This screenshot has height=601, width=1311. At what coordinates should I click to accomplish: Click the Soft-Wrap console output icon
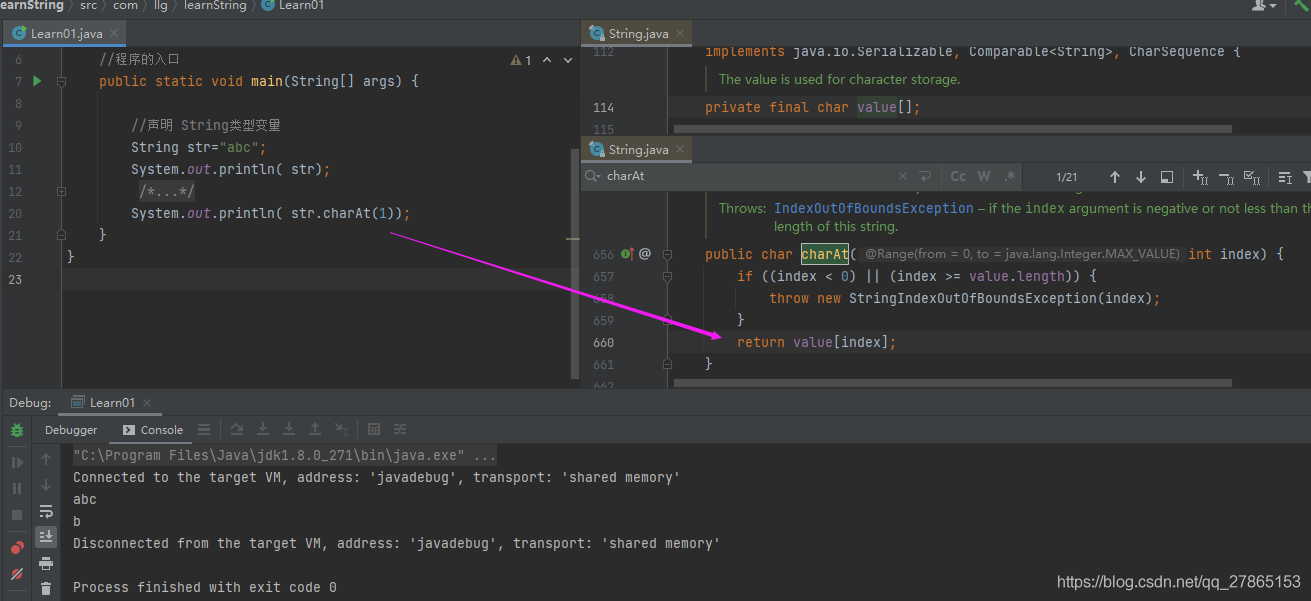(46, 511)
